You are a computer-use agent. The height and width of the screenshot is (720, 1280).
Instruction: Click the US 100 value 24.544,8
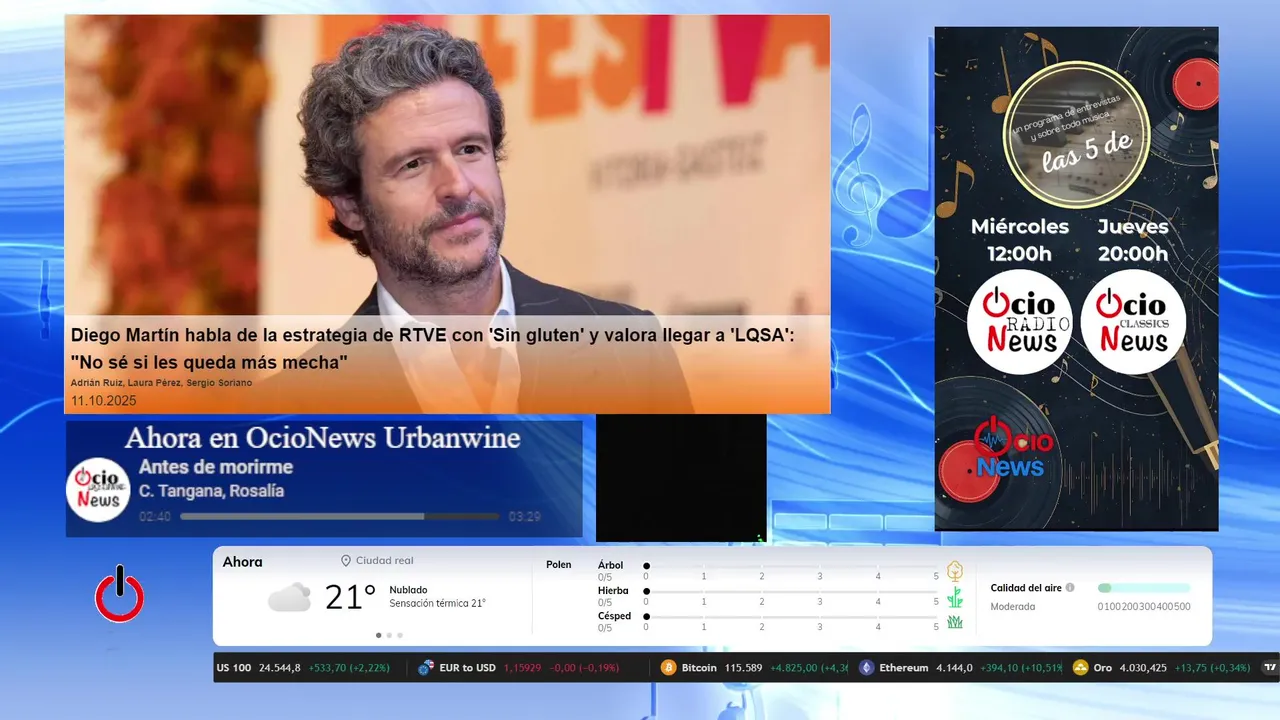pos(279,668)
